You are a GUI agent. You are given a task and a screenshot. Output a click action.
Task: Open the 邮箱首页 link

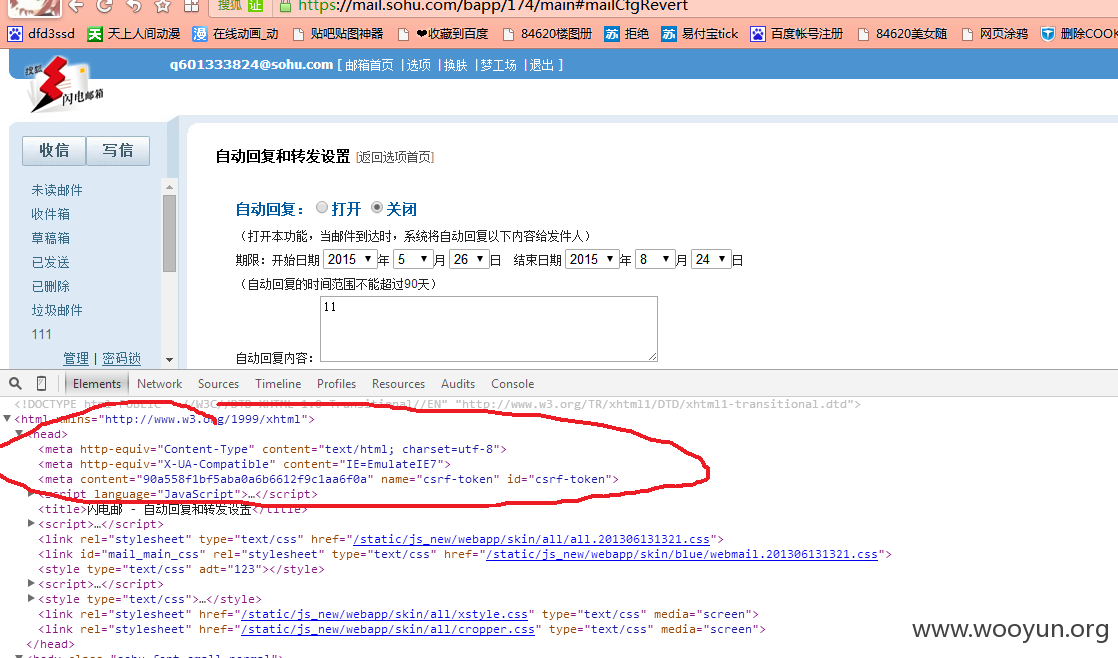point(369,65)
